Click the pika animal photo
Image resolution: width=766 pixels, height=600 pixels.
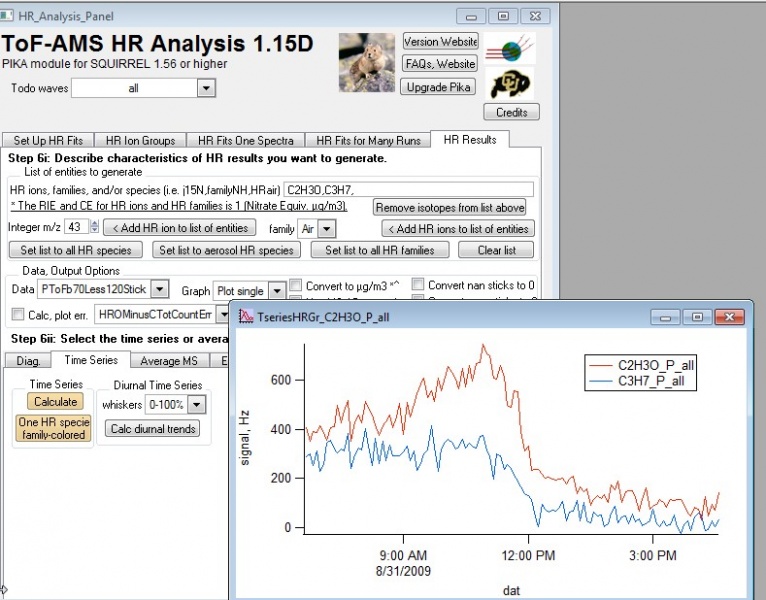pos(367,63)
